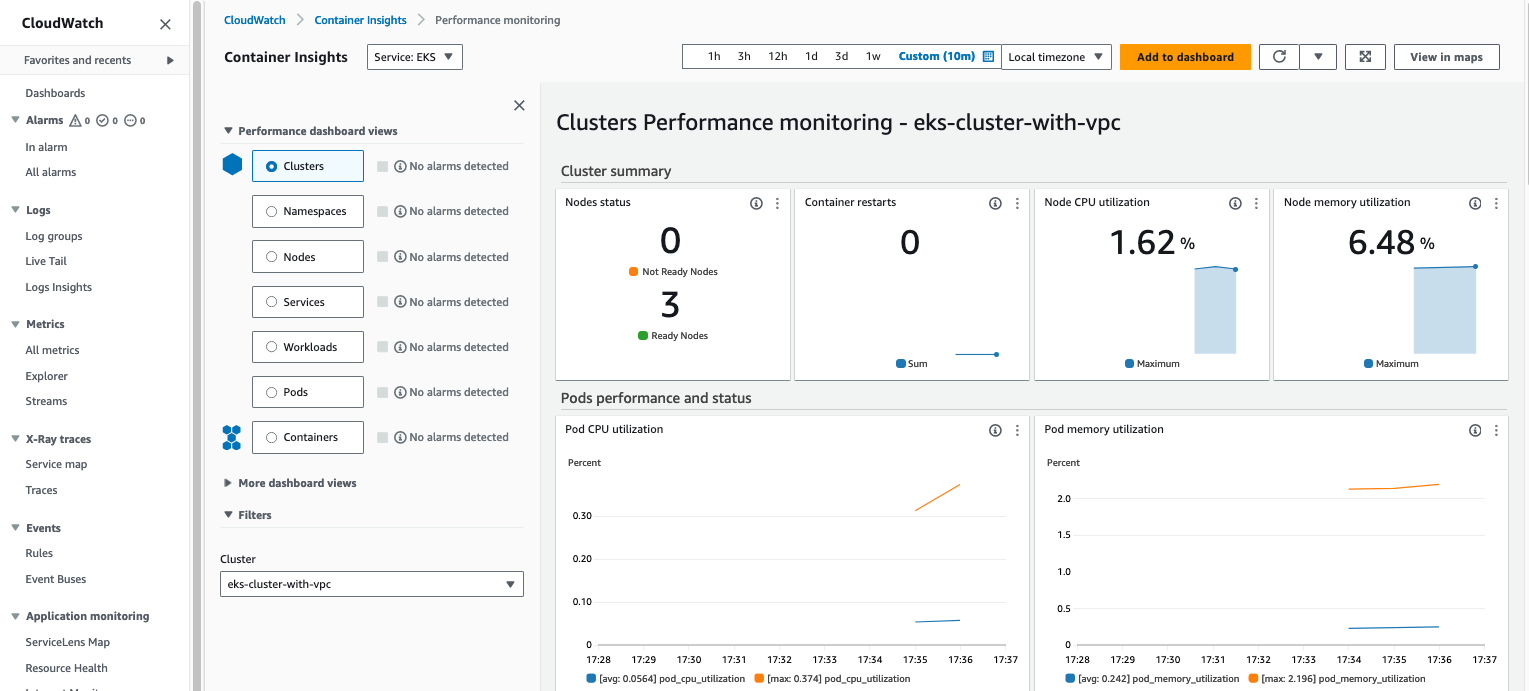The height and width of the screenshot is (691, 1529).
Task: Open custom time range calendar icon
Action: (x=988, y=57)
